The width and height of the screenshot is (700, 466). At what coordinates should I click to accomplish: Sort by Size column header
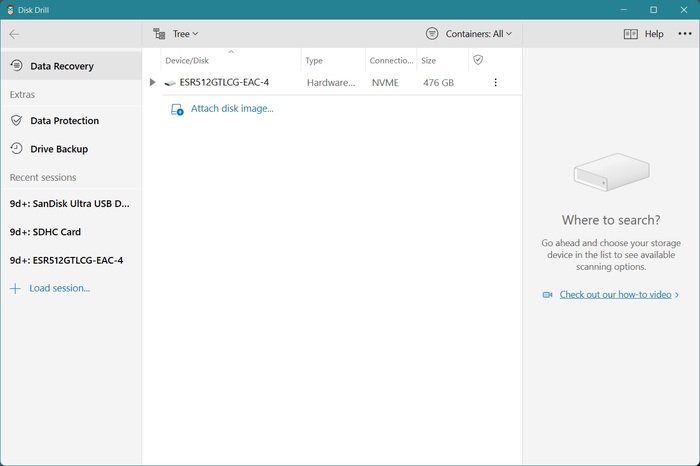point(428,61)
